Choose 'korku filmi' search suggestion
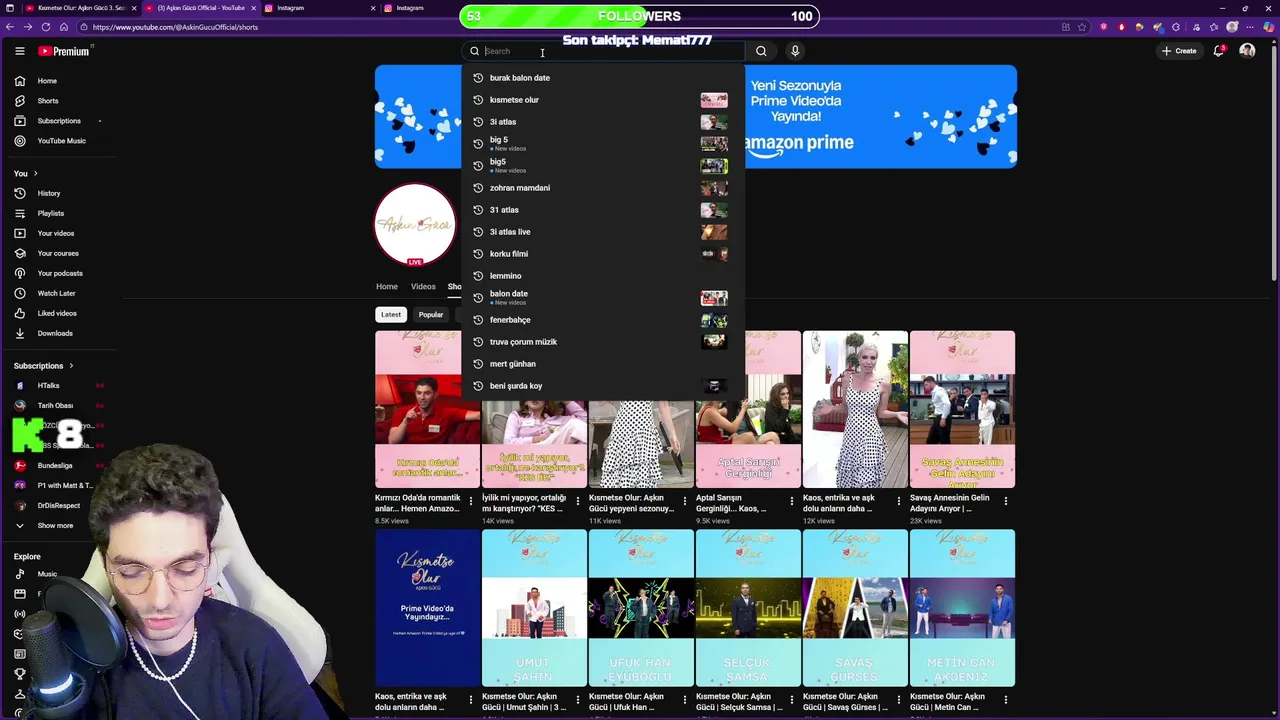This screenshot has height=720, width=1280. pos(603,254)
